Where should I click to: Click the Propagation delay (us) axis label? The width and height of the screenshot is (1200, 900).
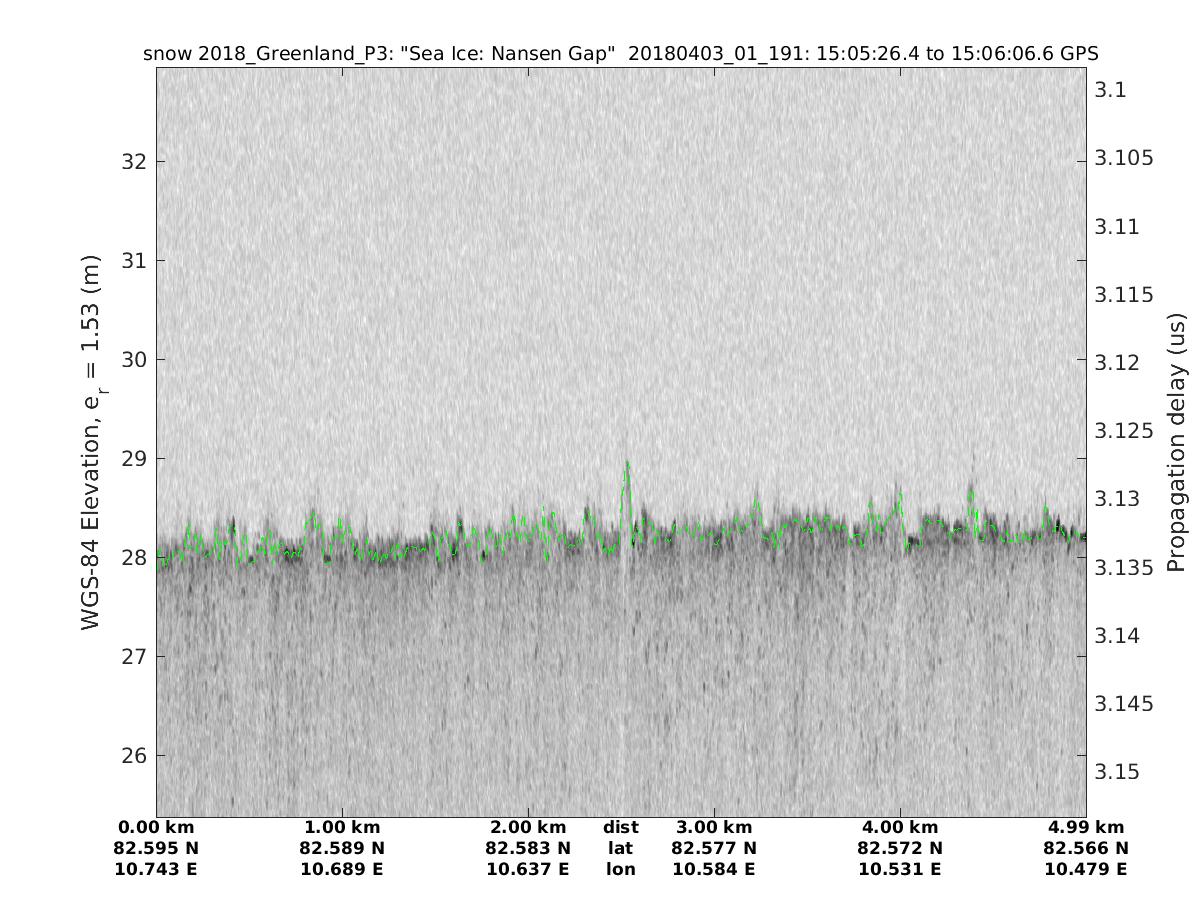(1176, 441)
